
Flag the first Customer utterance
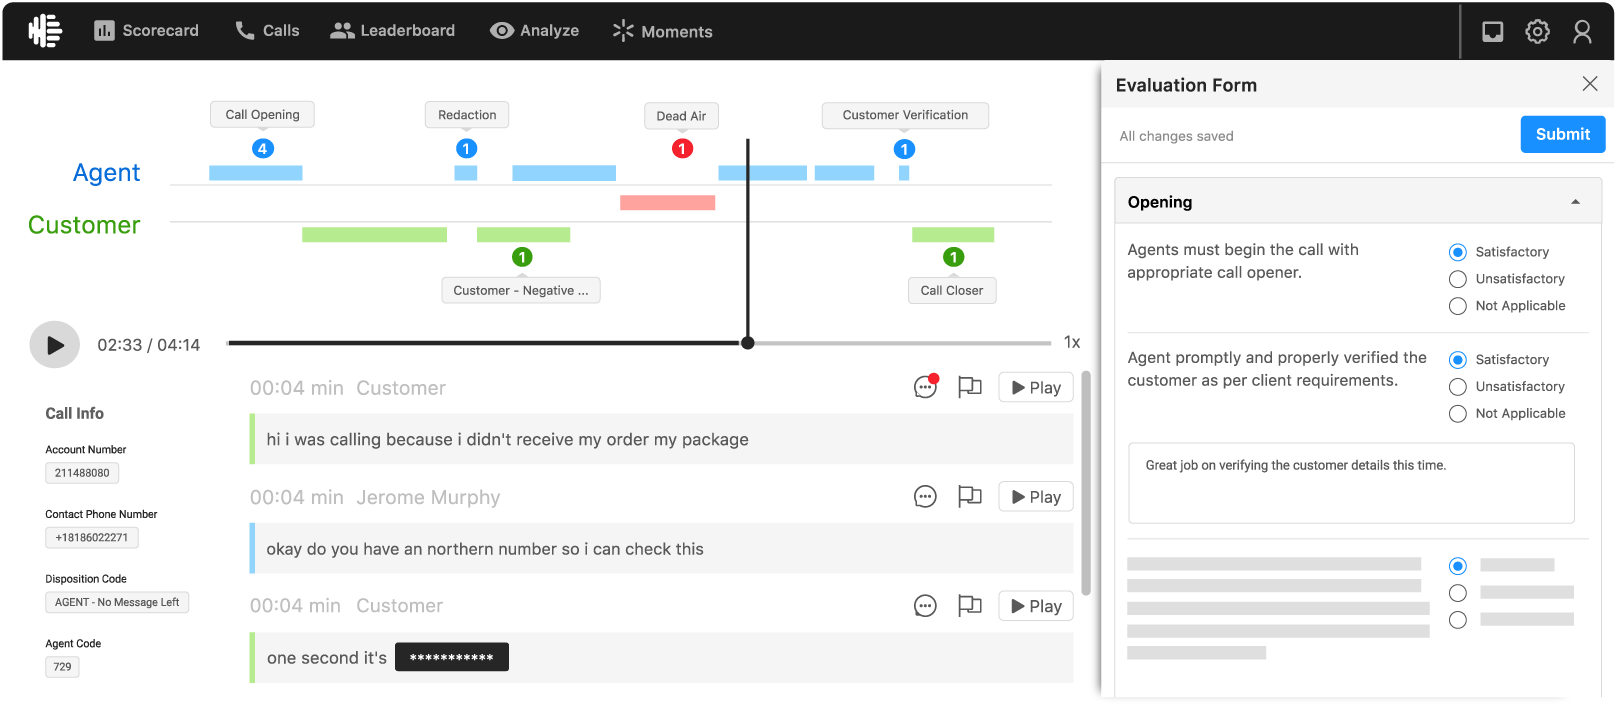coord(970,387)
